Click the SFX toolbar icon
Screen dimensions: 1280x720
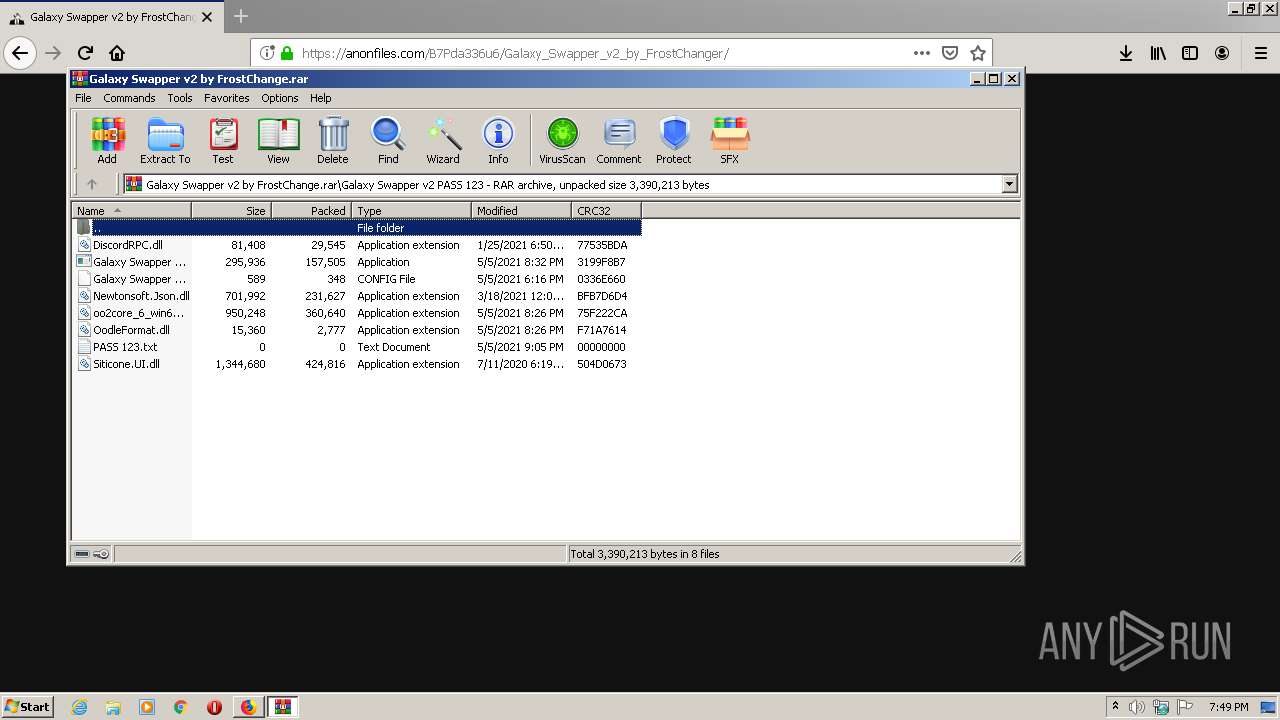(730, 140)
